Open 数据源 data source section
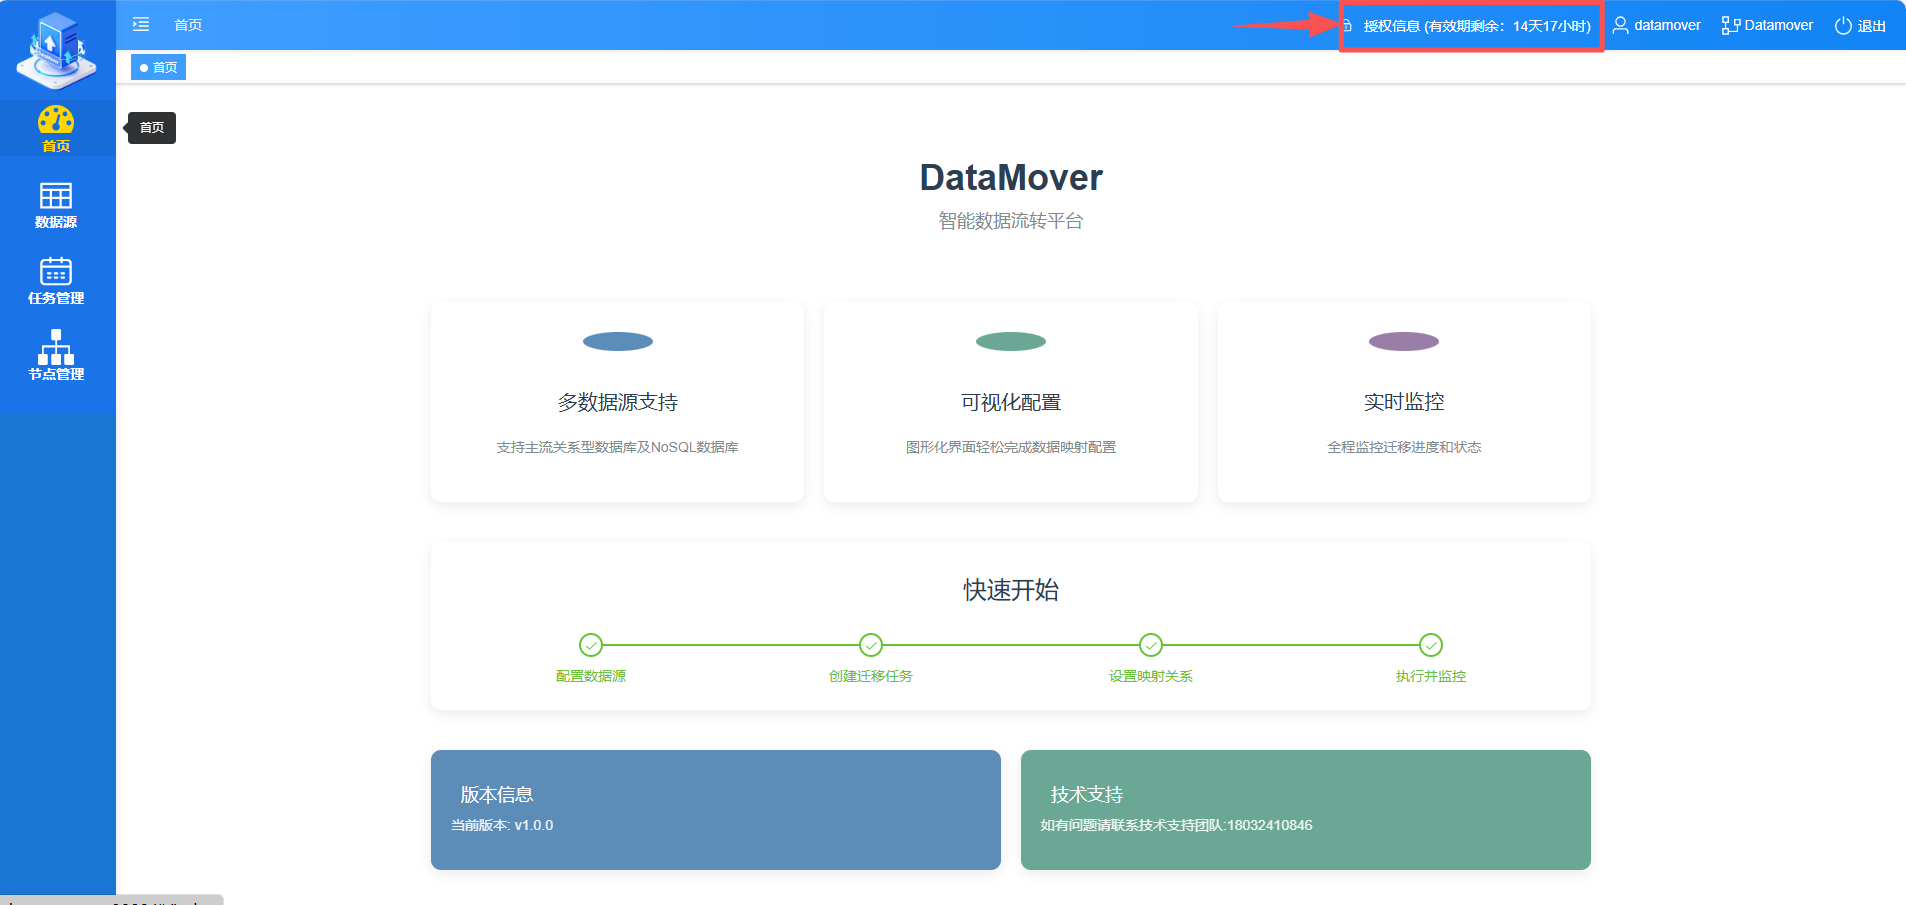Viewport: 1906px width, 905px height. (x=56, y=205)
